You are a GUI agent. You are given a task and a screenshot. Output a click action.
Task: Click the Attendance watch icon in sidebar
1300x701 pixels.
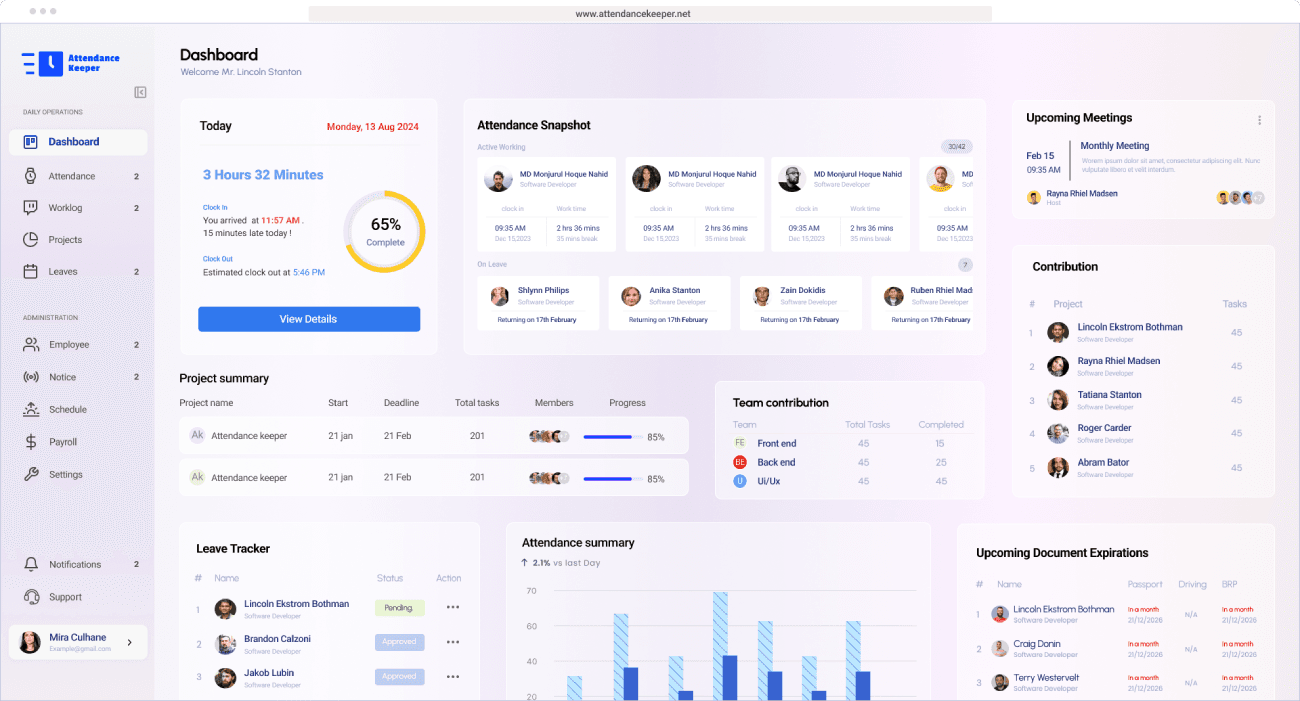click(x=30, y=176)
